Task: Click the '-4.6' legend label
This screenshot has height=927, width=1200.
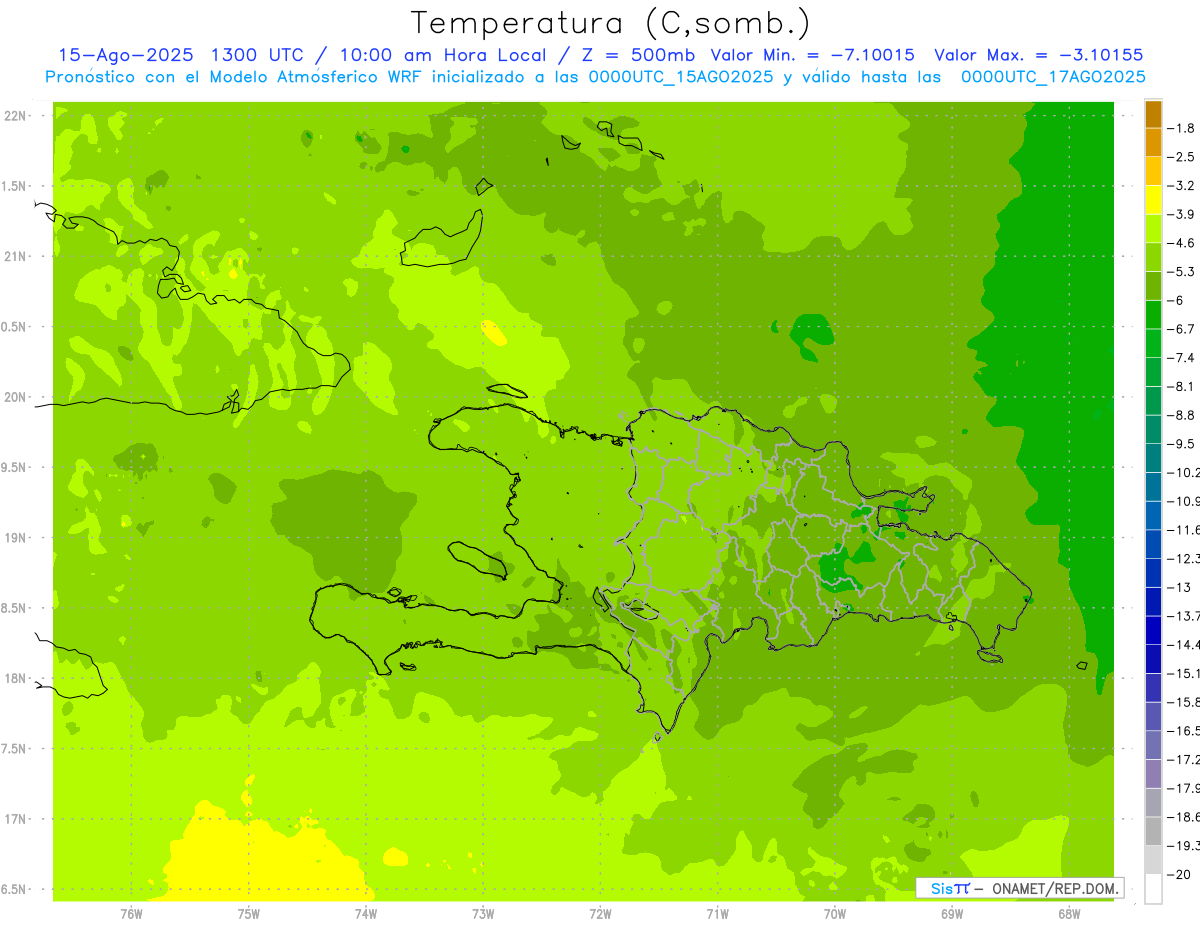Action: pyautogui.click(x=1181, y=243)
